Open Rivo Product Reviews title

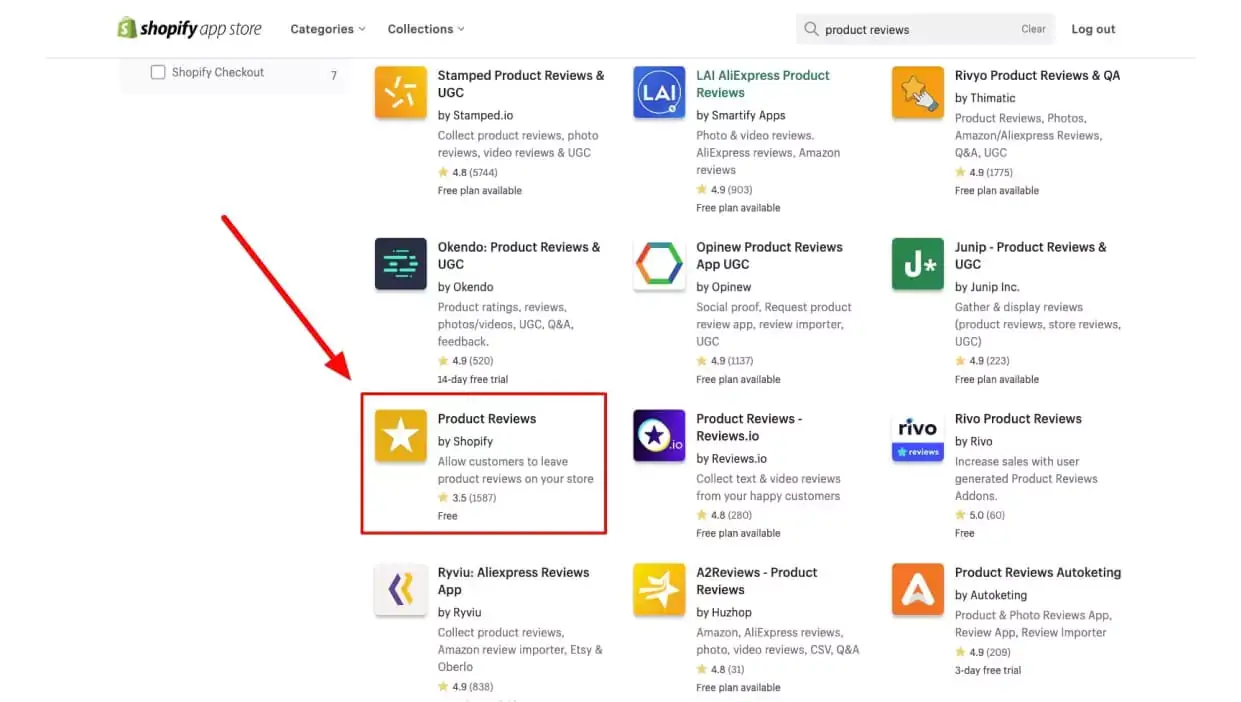(x=1018, y=419)
